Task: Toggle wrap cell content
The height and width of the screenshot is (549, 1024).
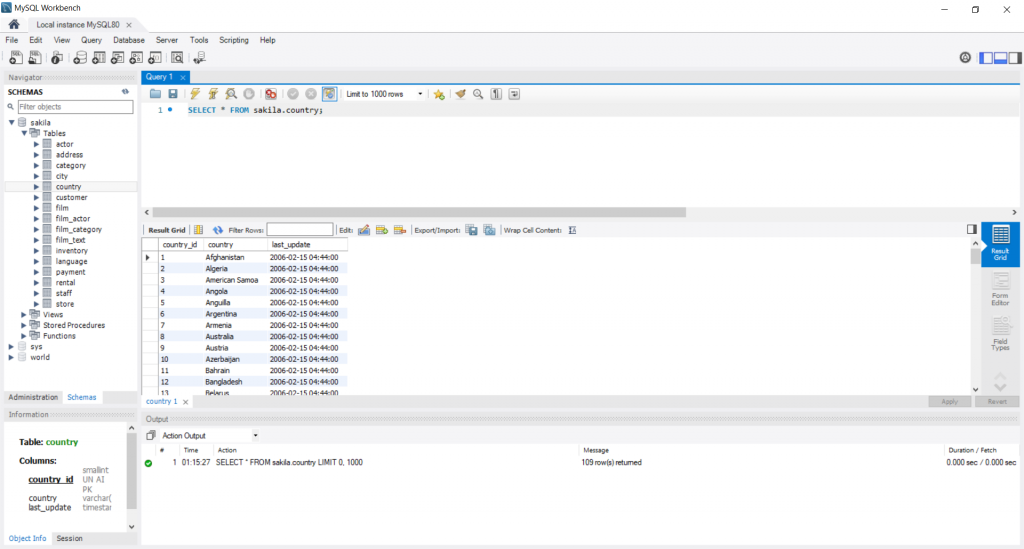Action: 572,230
